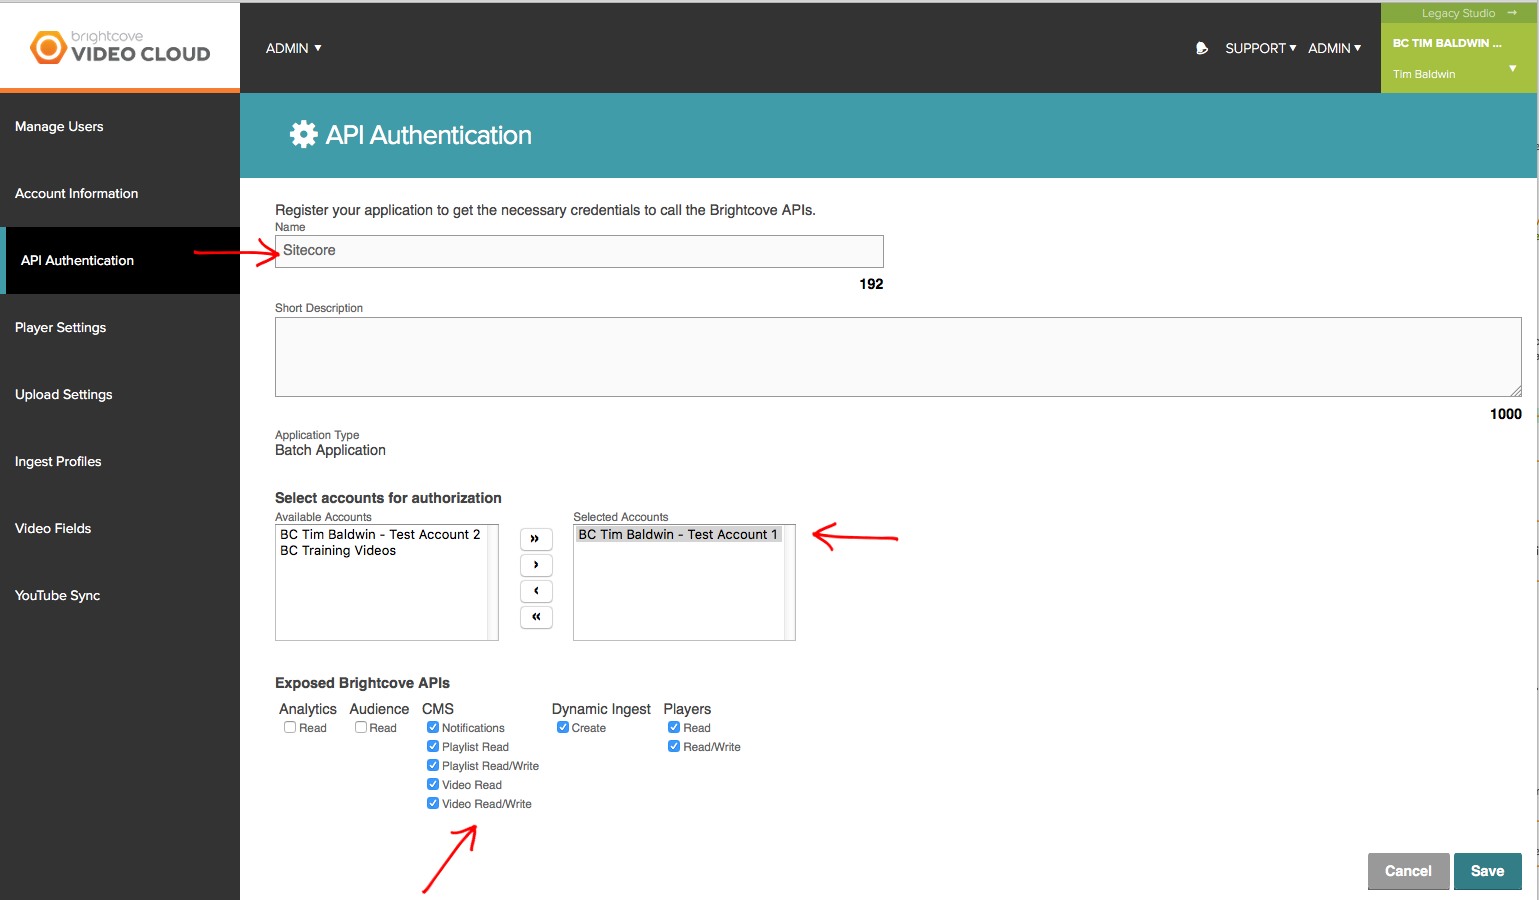Click the Brightcove Video Cloud logo

tap(120, 47)
